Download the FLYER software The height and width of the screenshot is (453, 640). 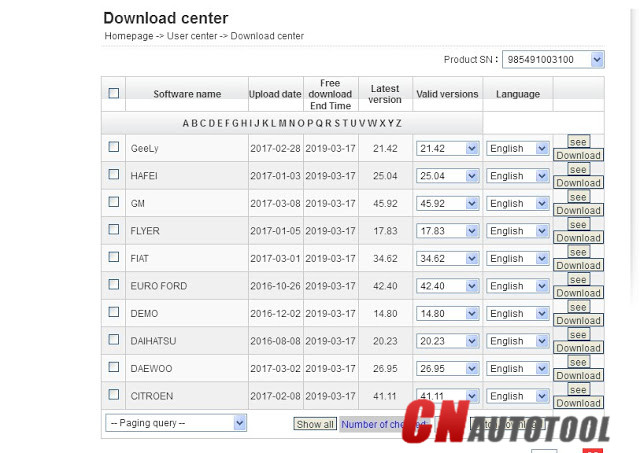click(578, 238)
